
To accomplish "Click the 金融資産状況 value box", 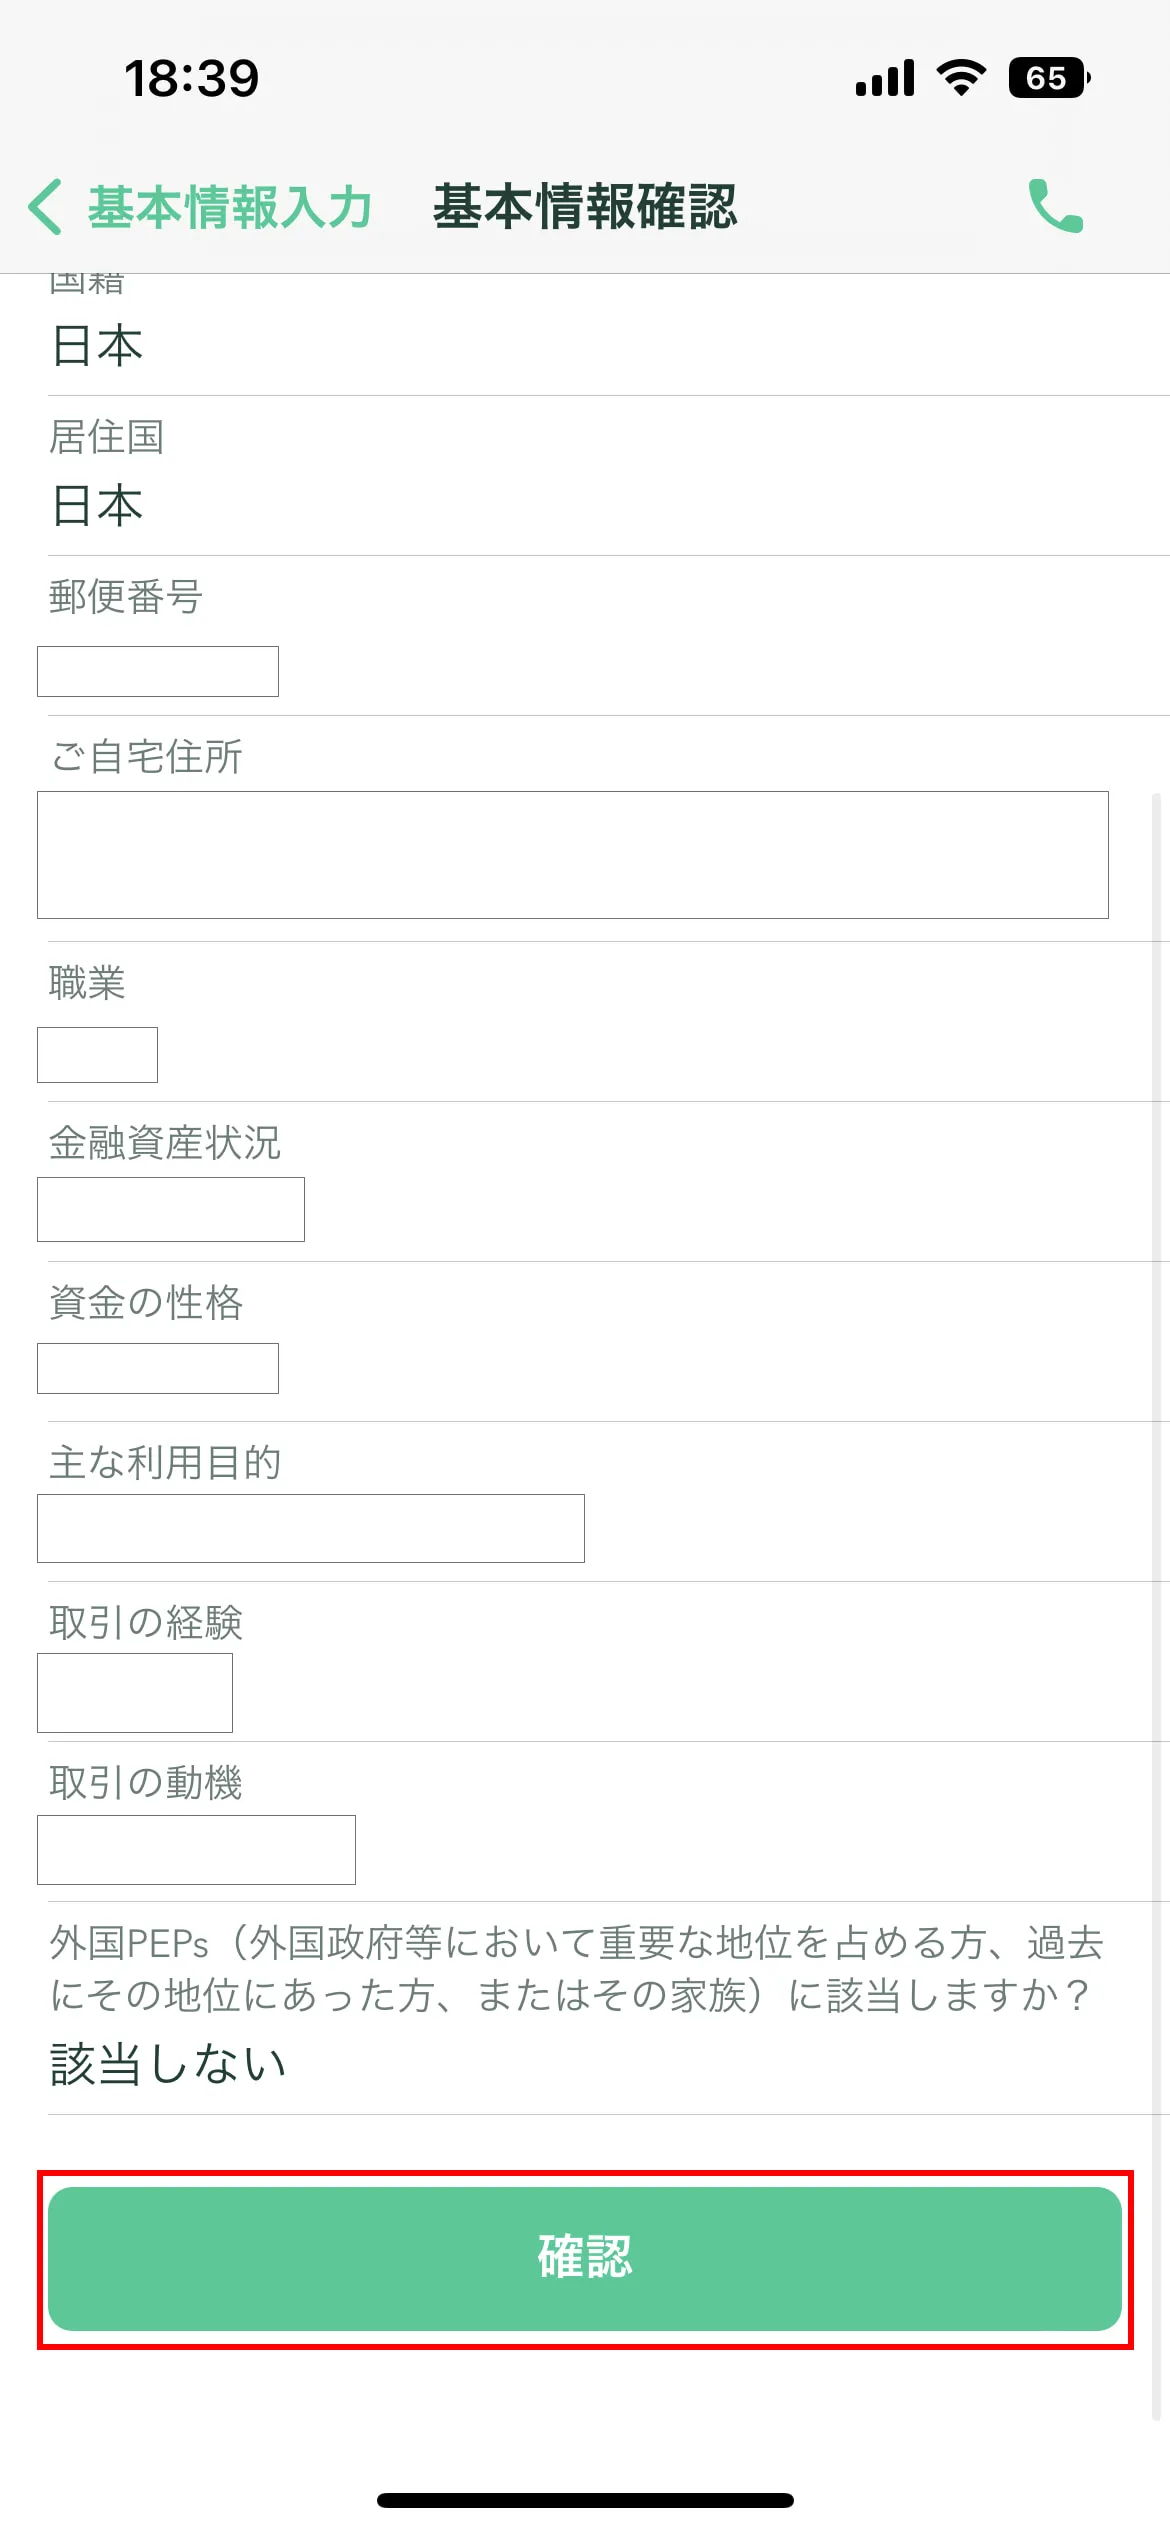I will click(171, 1209).
